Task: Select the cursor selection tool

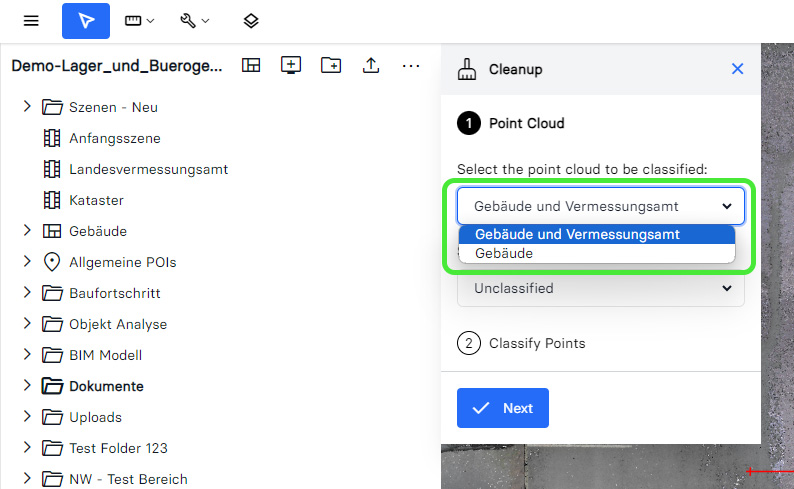Action: (86, 21)
